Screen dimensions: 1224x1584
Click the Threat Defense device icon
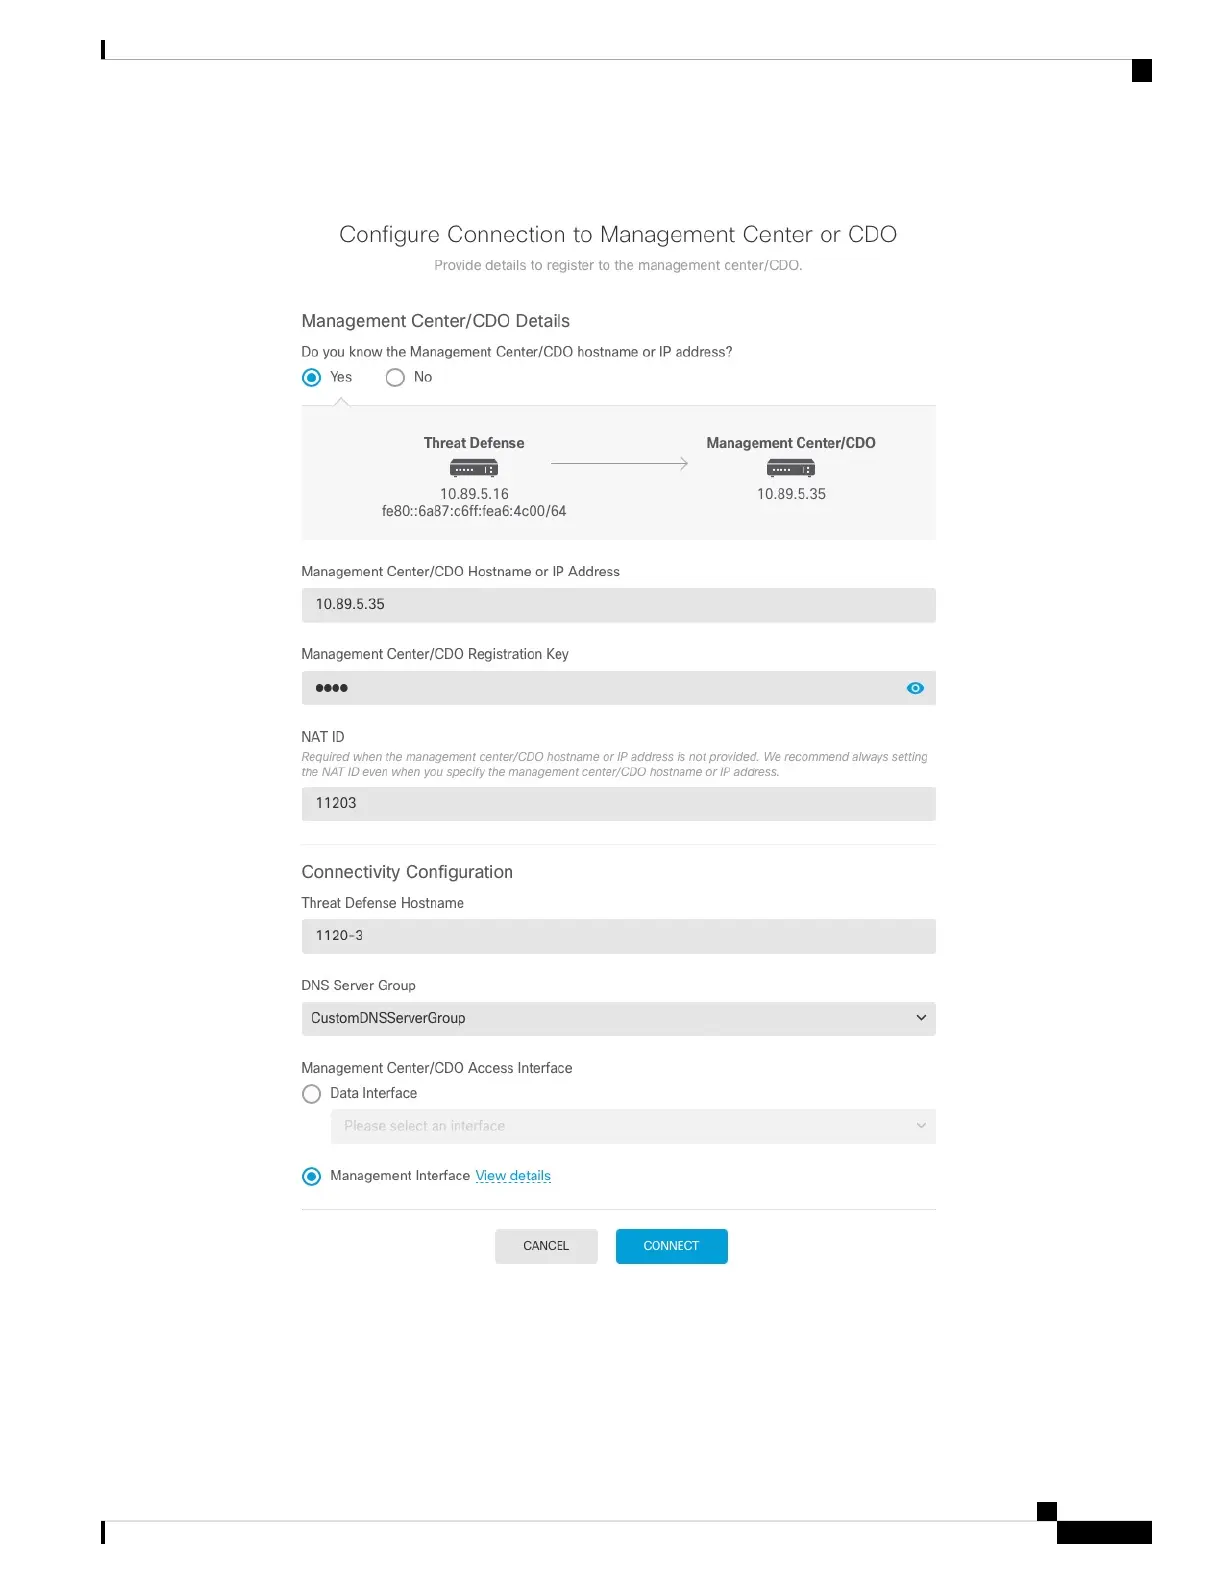point(474,468)
